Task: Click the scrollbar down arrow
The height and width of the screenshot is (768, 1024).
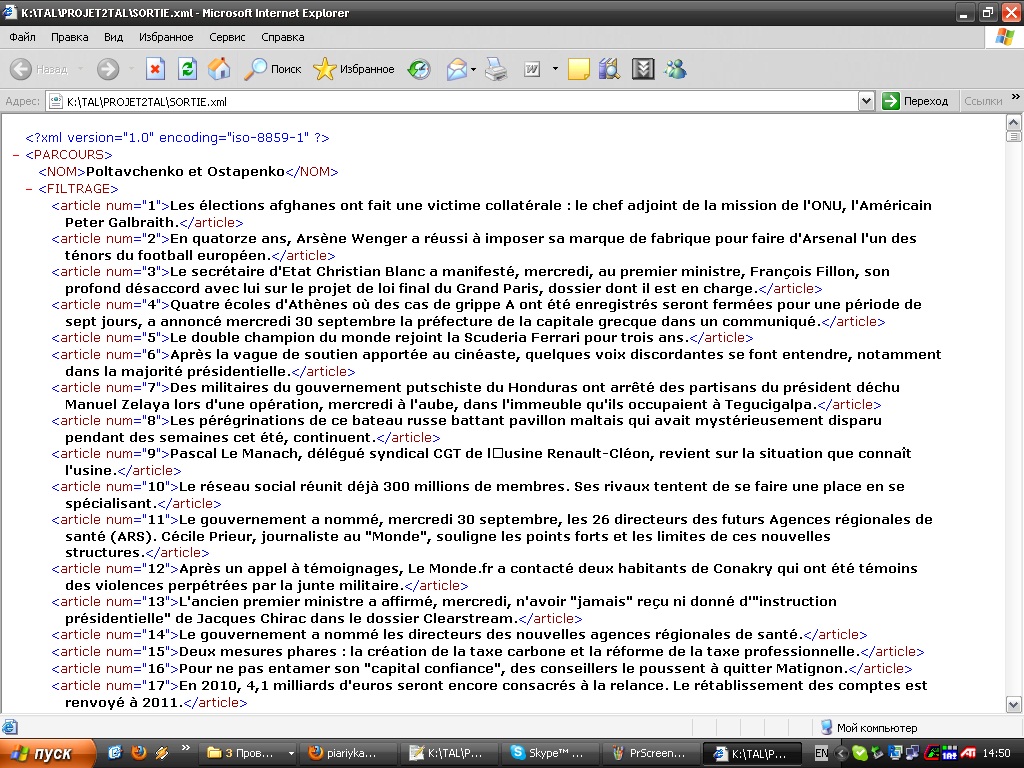Action: (x=1014, y=704)
